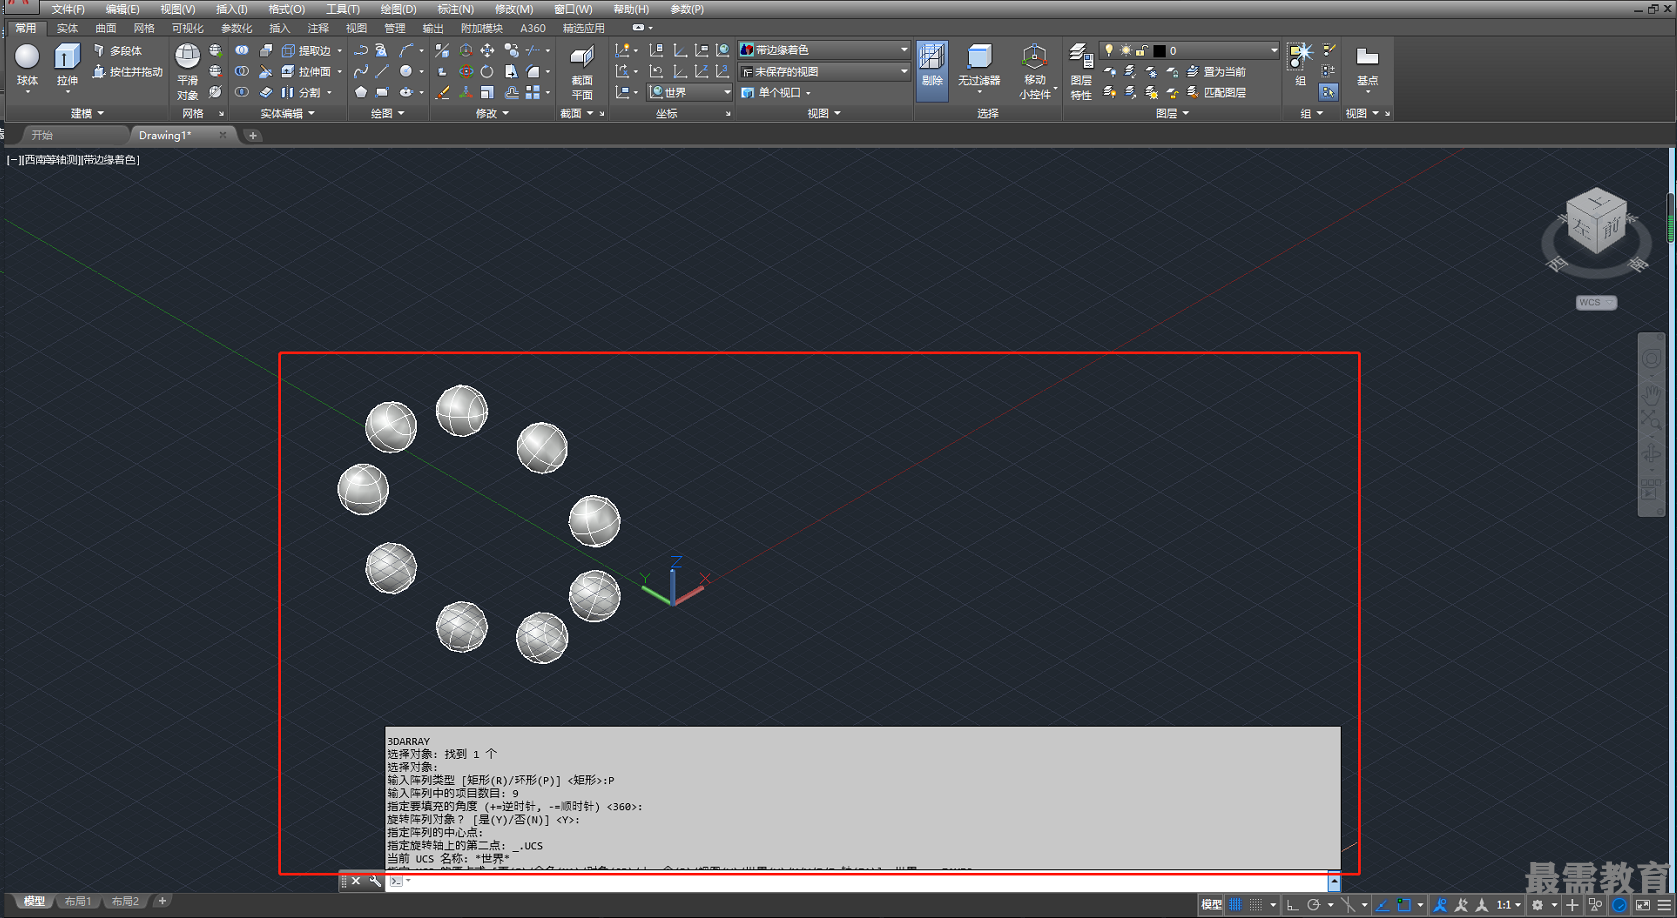
Task: Activate the 按住并拖动 (Presspull) tool
Action: 127,72
